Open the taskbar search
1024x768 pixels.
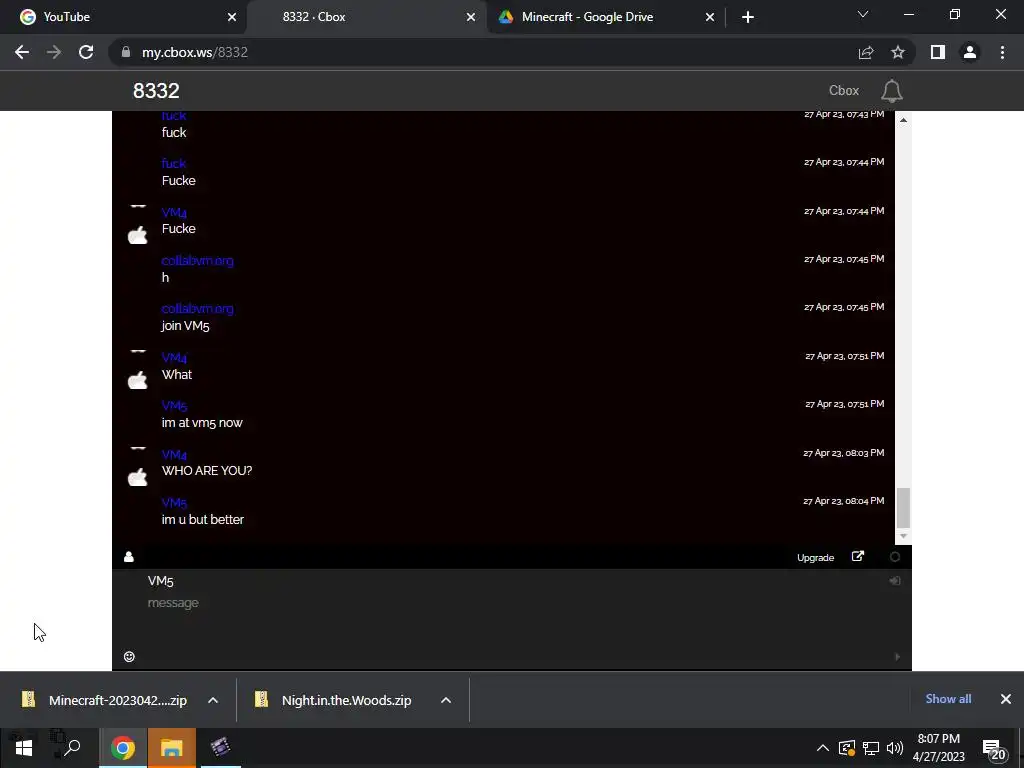(72, 748)
